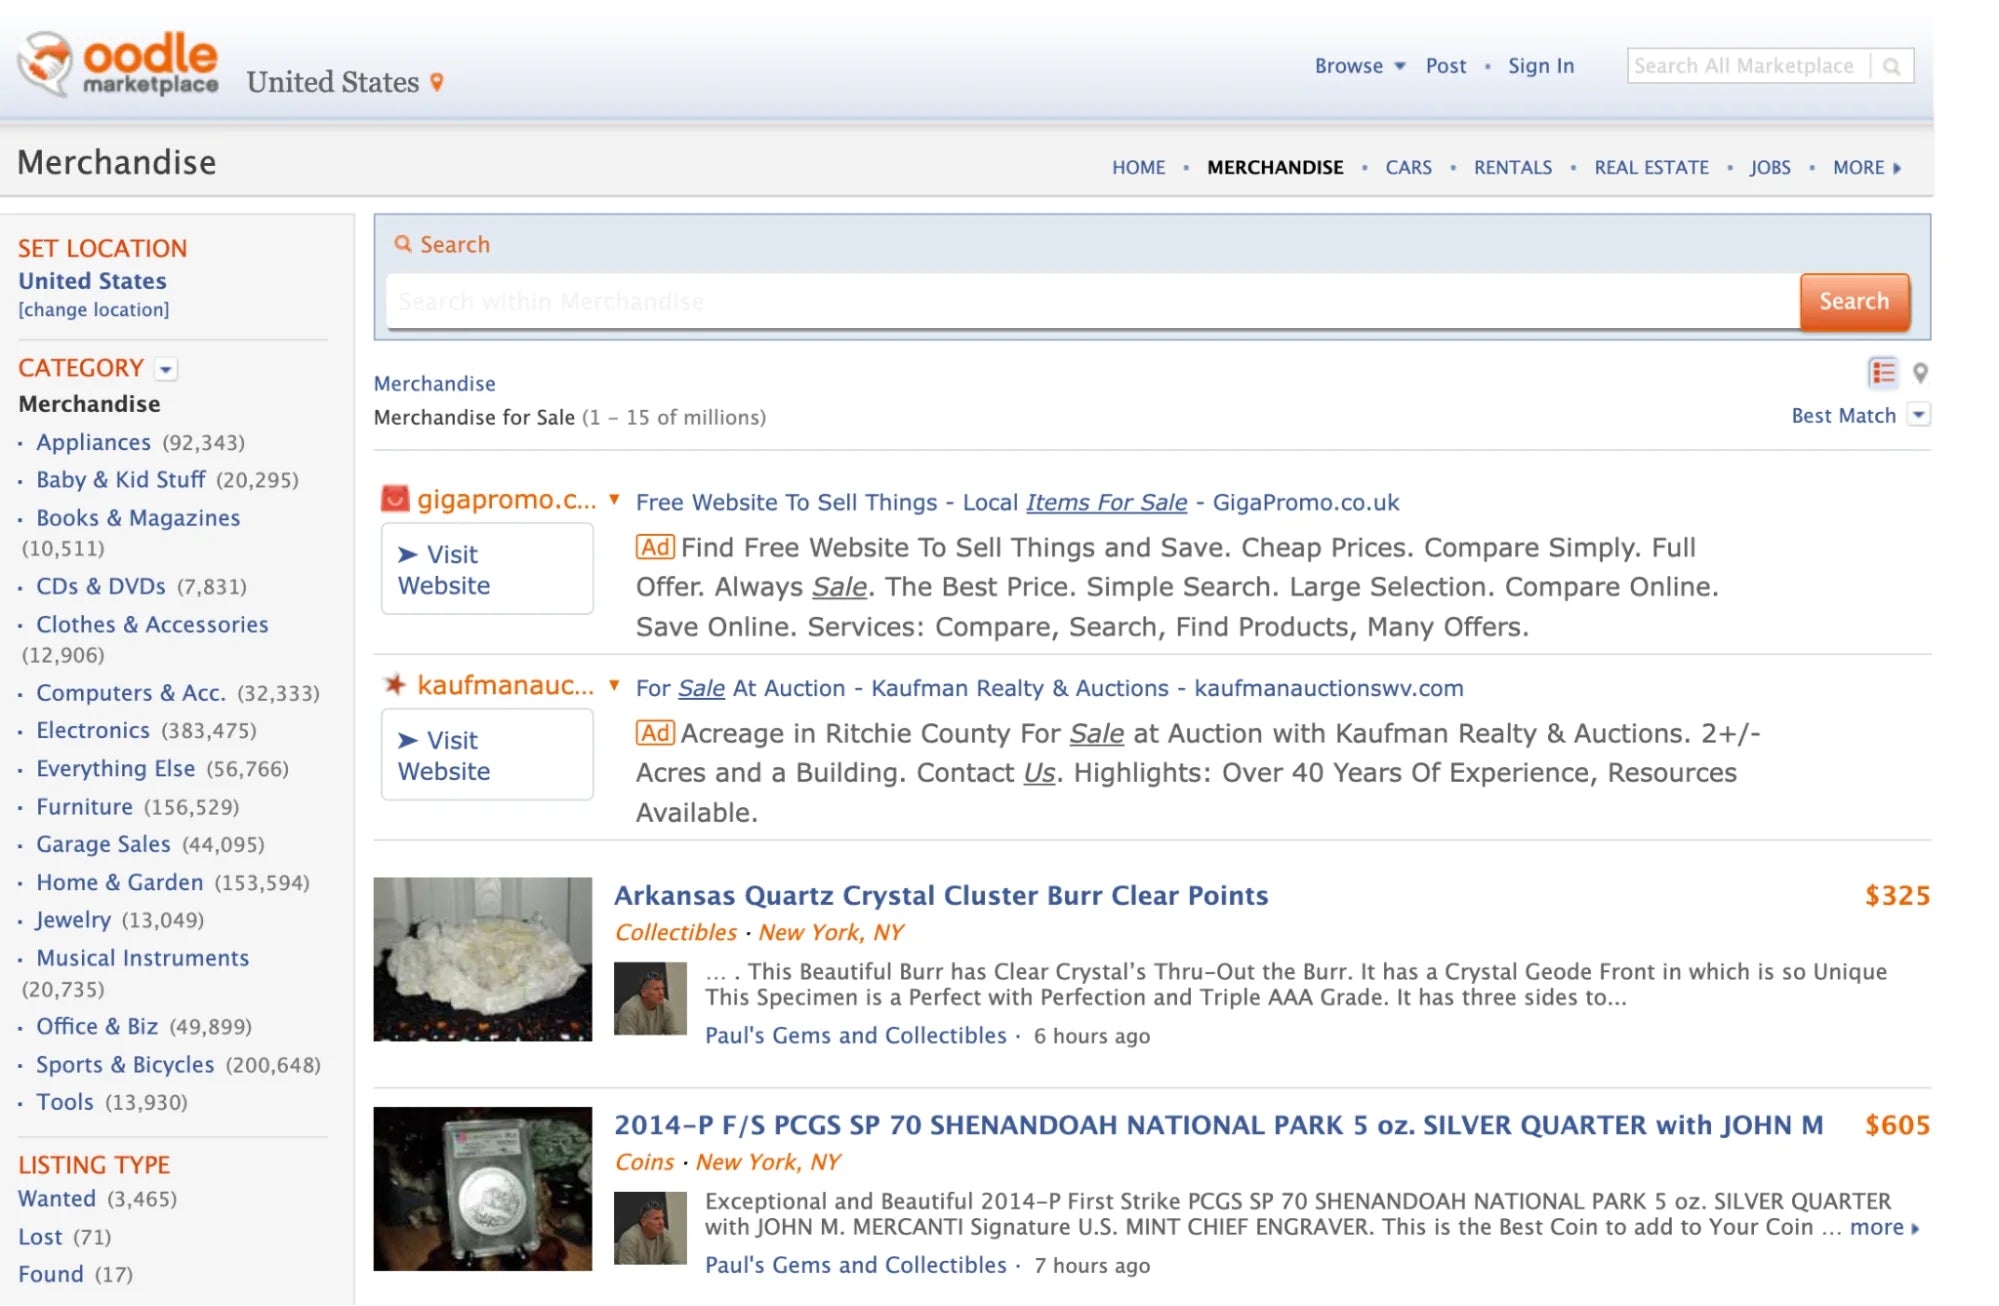Expand the CATEGORY filter dropdown
This screenshot has height=1306, width=1999.
click(165, 369)
